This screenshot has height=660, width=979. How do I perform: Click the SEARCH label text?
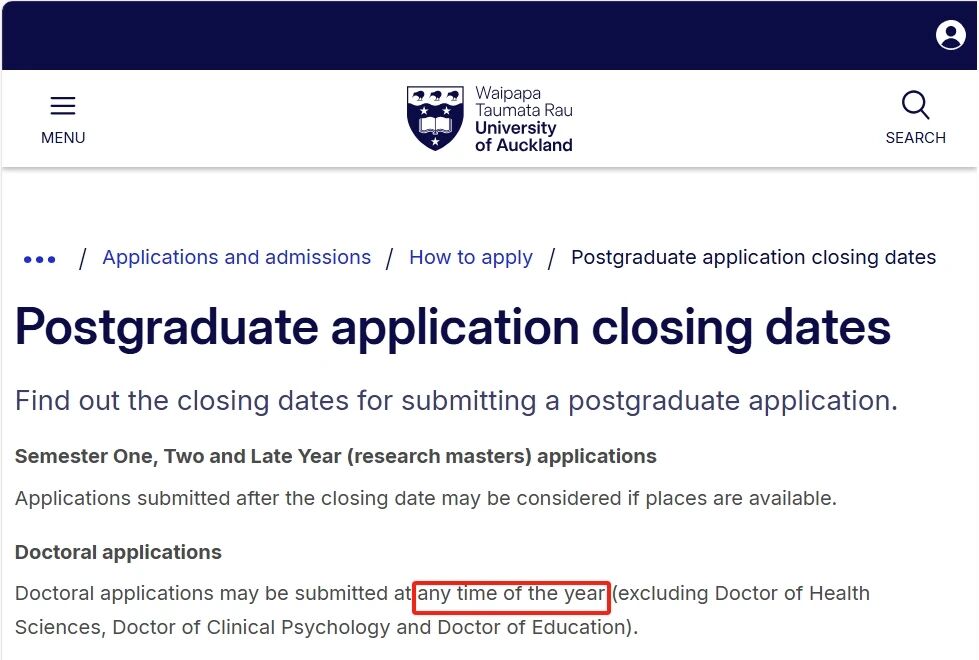(915, 138)
